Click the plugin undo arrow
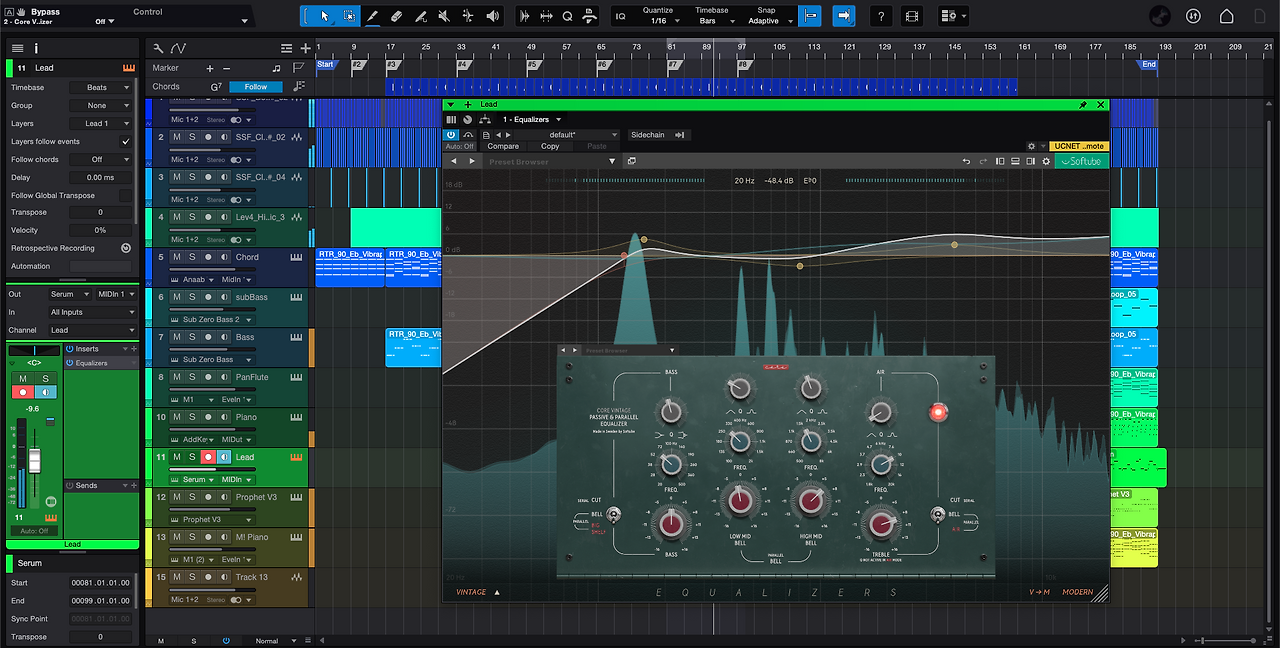This screenshot has height=648, width=1280. coord(966,161)
